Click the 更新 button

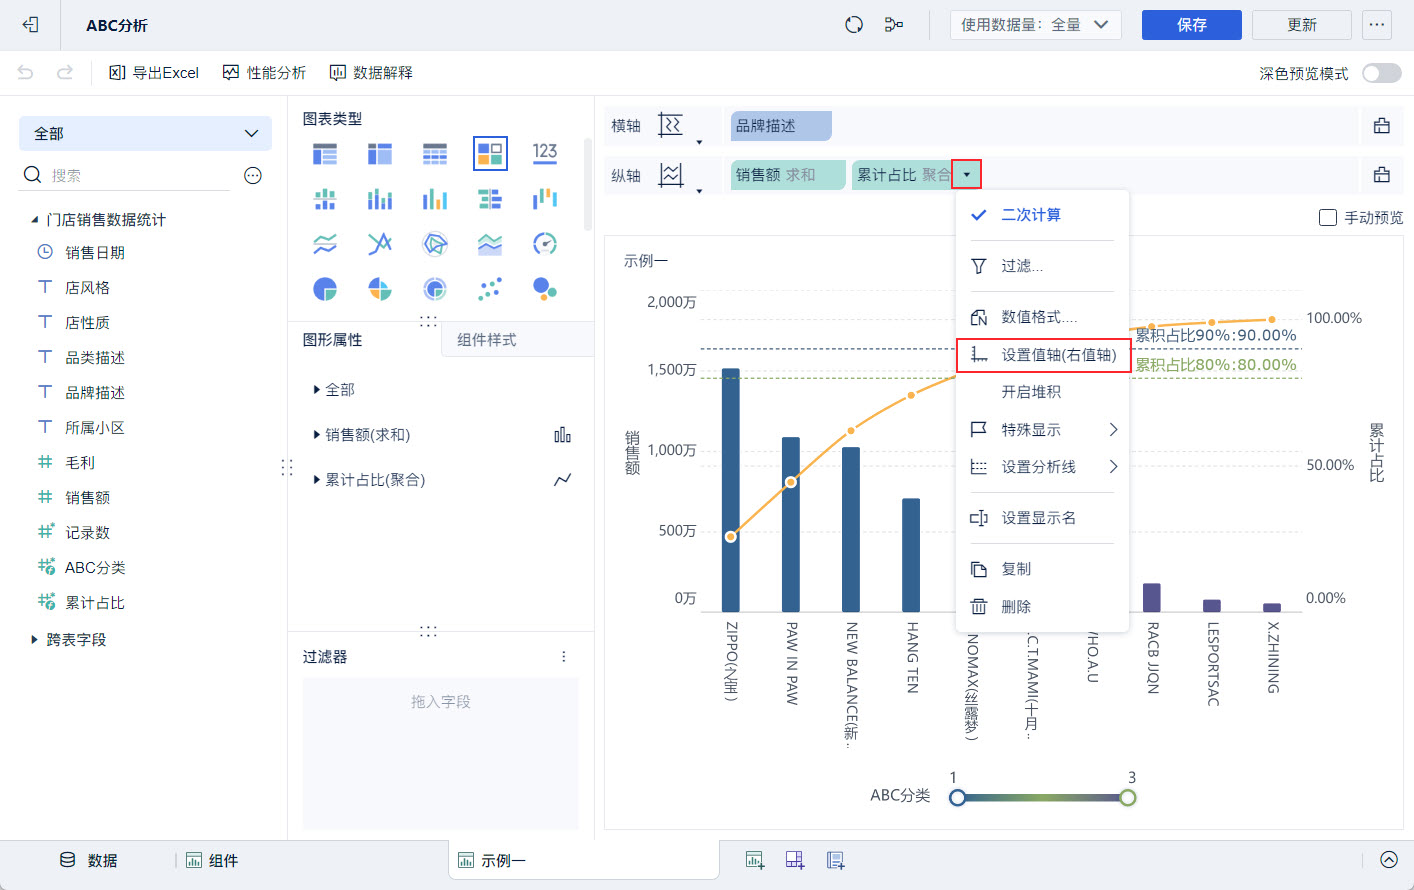pos(1302,25)
